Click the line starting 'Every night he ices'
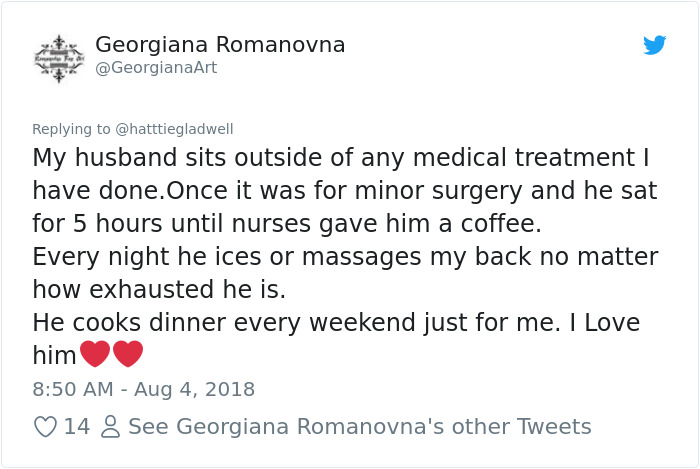700x469 pixels. click(345, 257)
